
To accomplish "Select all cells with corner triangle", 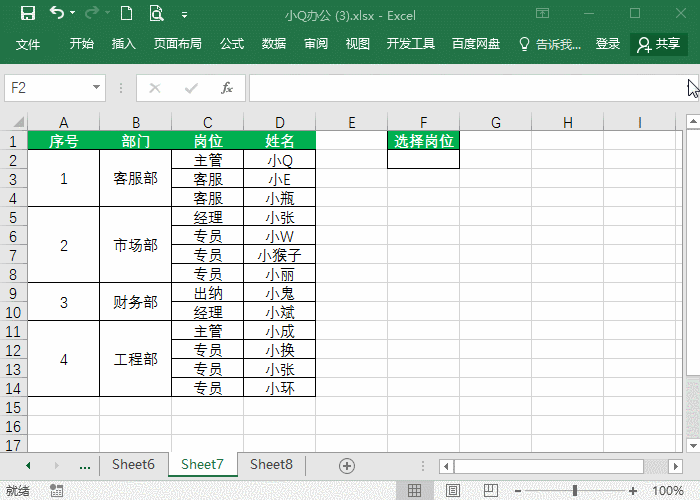I will tap(18, 122).
